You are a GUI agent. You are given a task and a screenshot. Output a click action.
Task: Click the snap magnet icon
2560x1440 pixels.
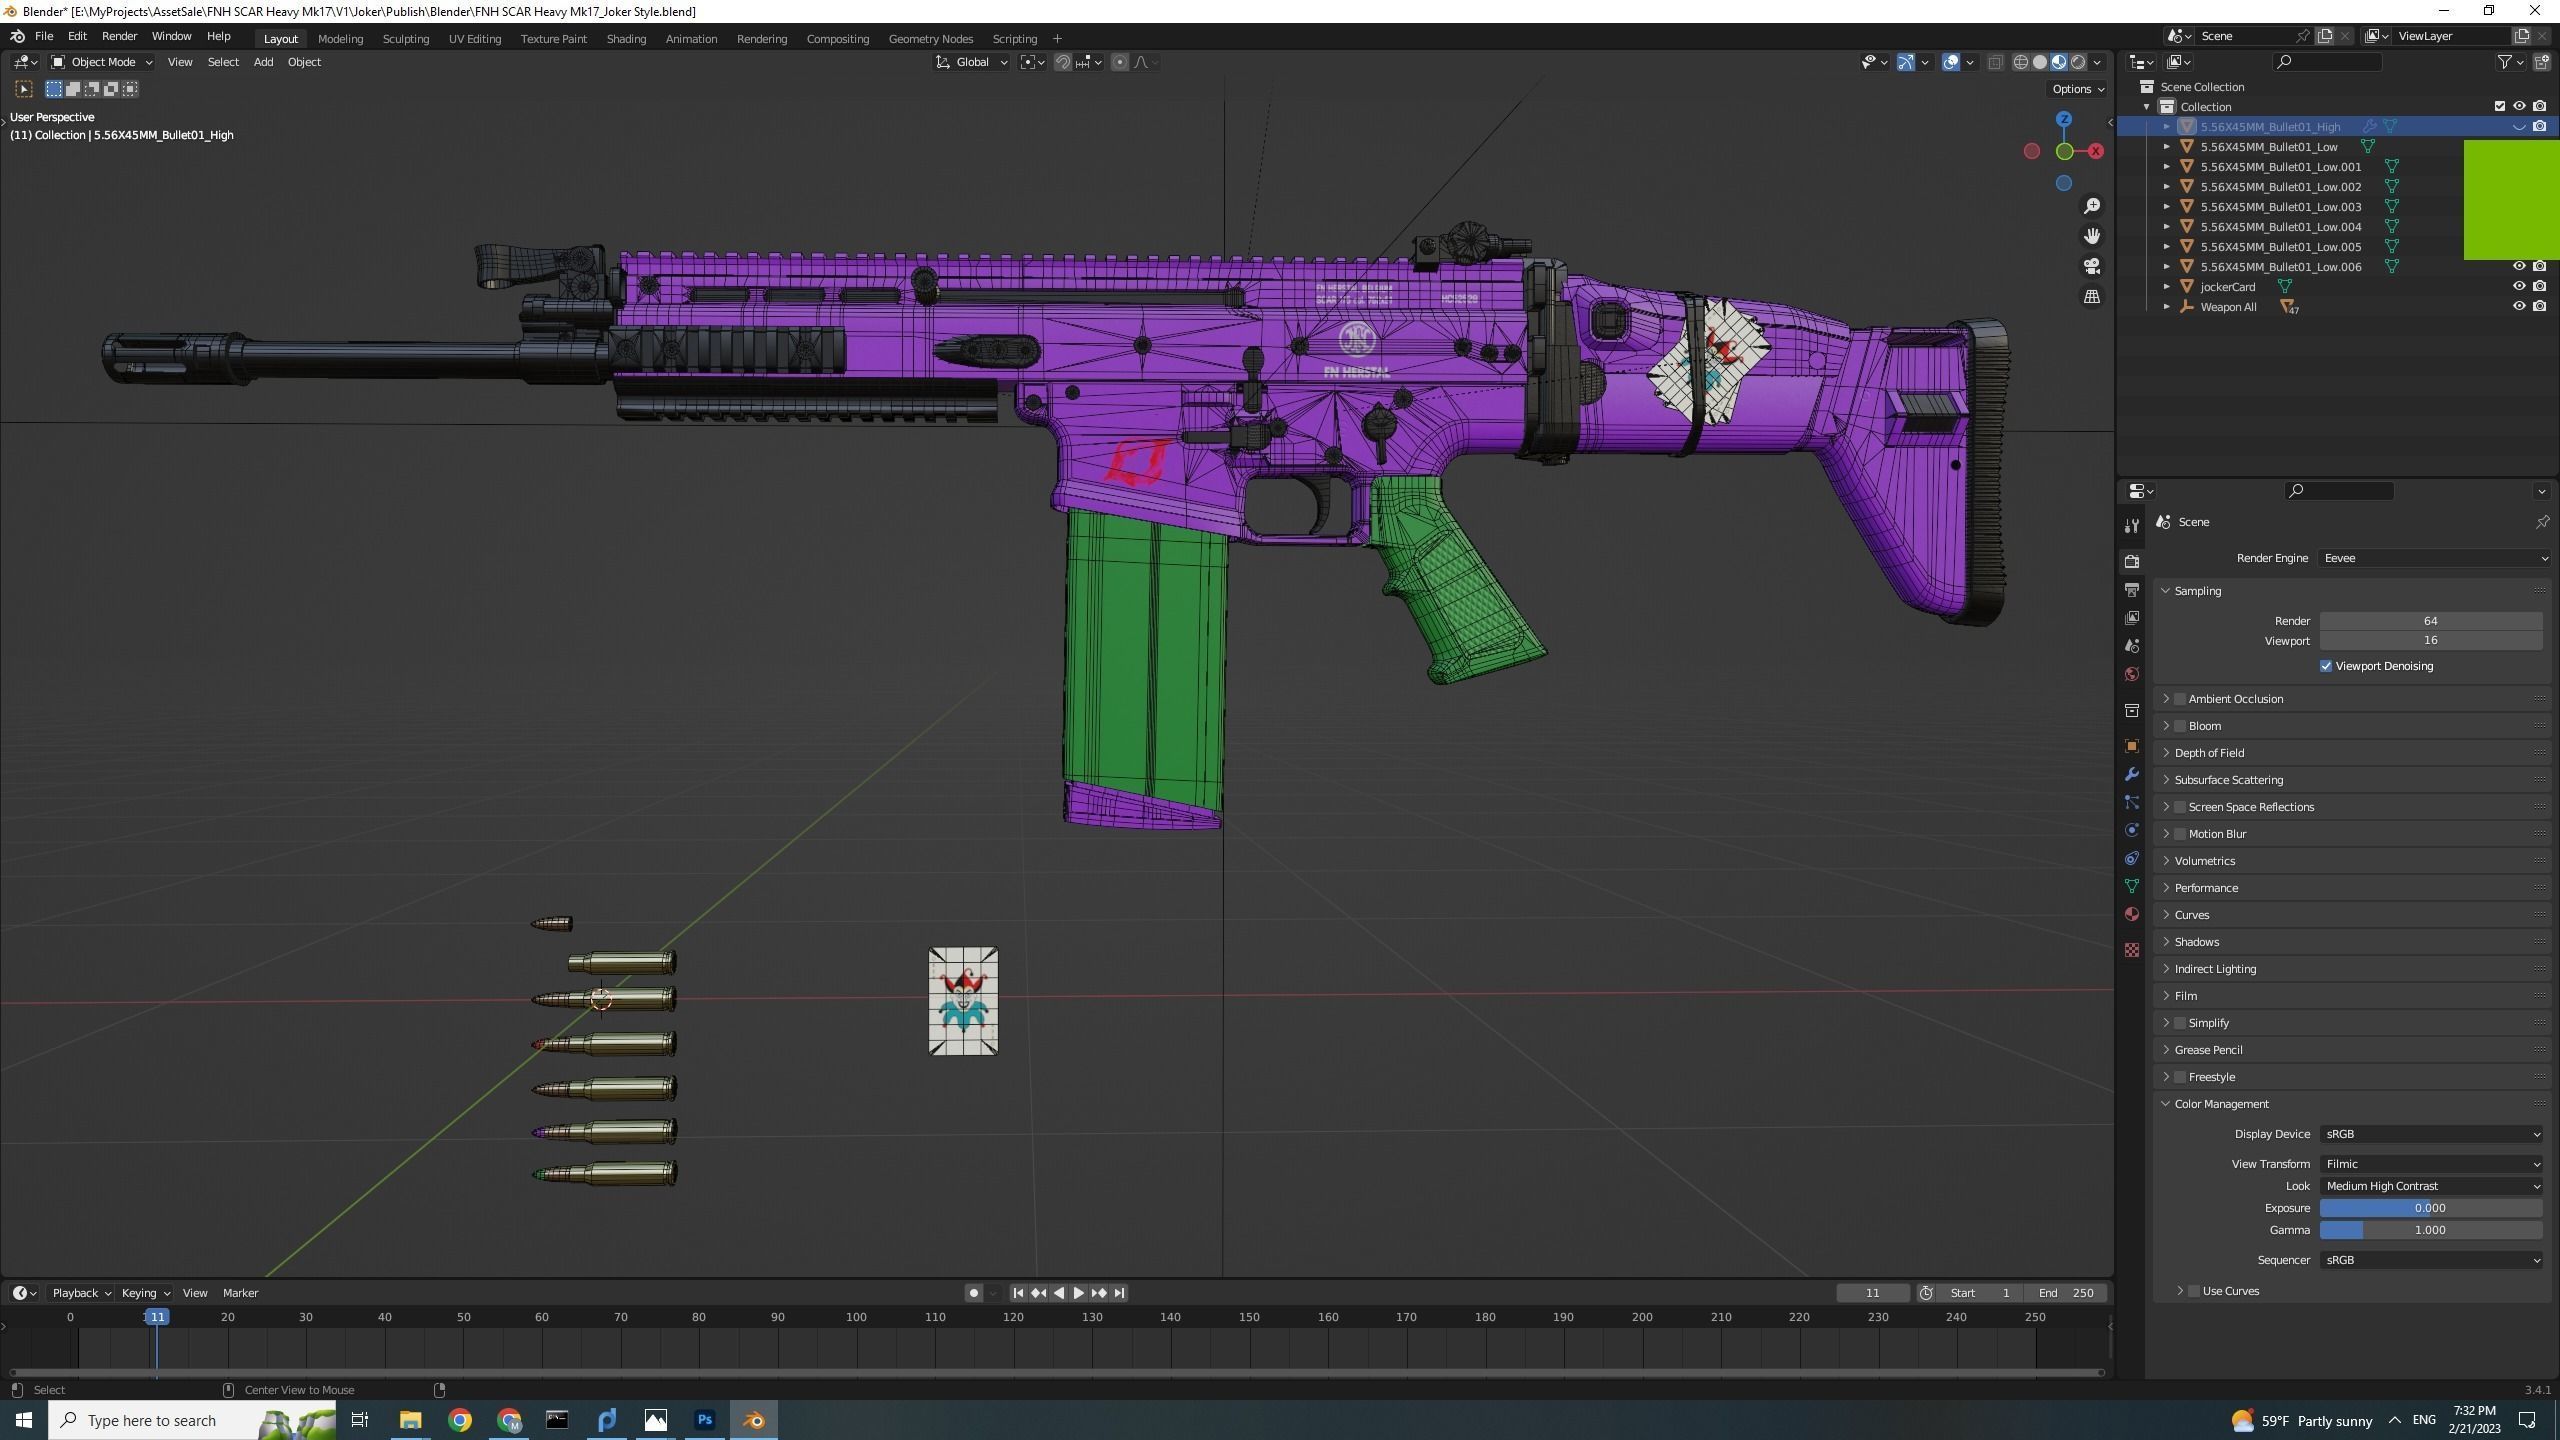(1063, 62)
